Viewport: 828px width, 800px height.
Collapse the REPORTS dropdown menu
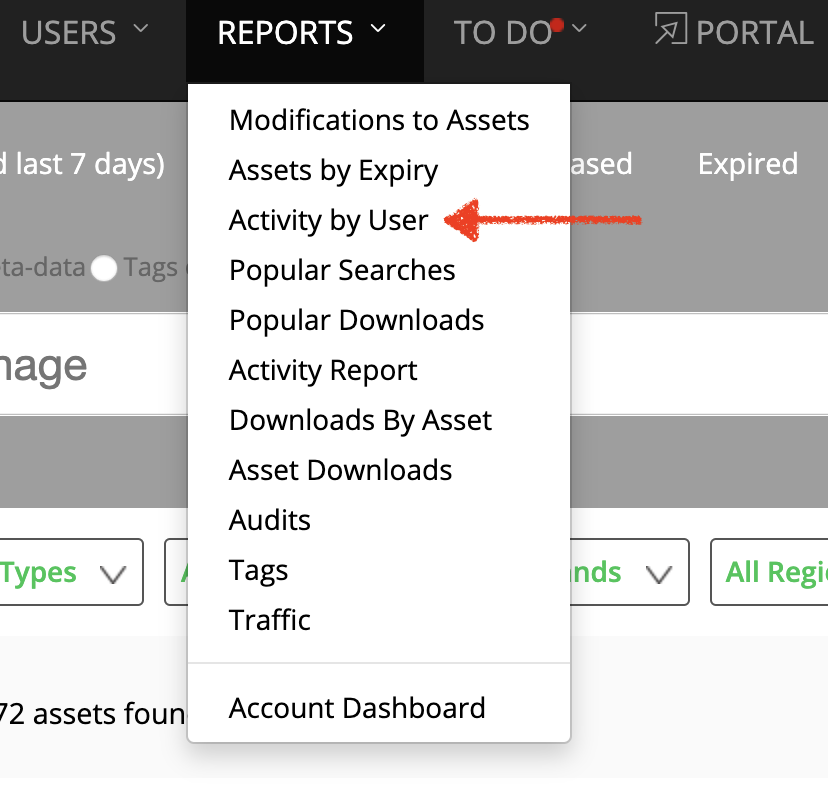point(303,33)
